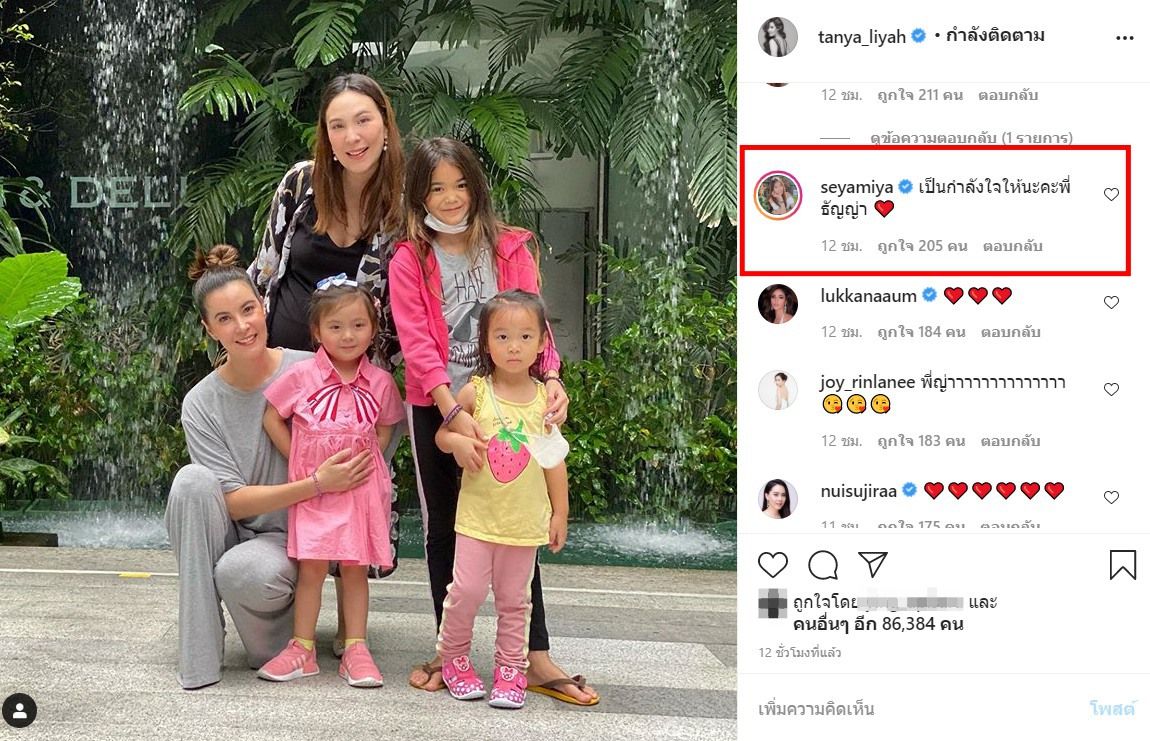
Task: View the 86,384 others likes list
Action: [878, 624]
